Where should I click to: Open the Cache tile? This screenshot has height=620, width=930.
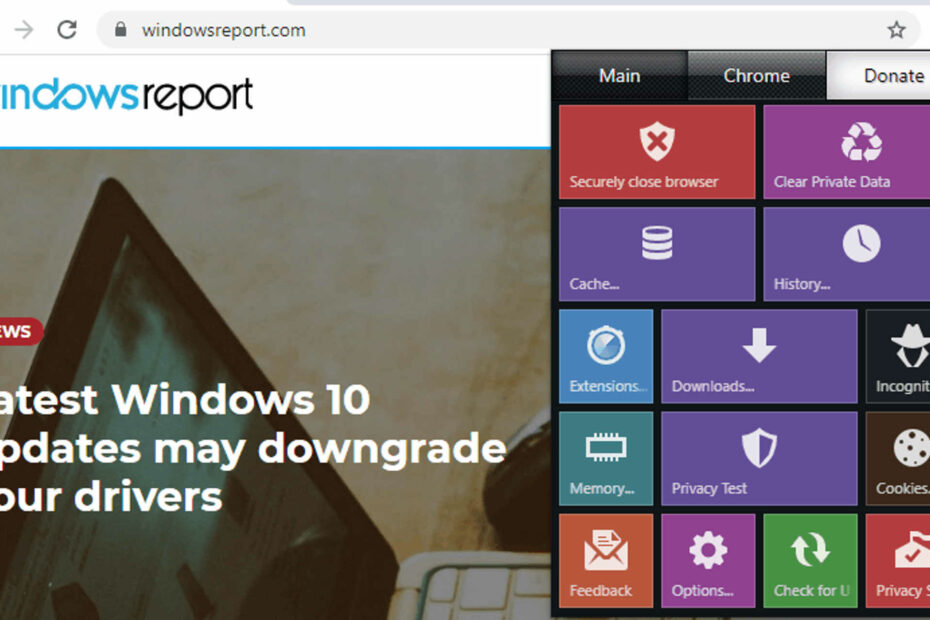[x=657, y=254]
